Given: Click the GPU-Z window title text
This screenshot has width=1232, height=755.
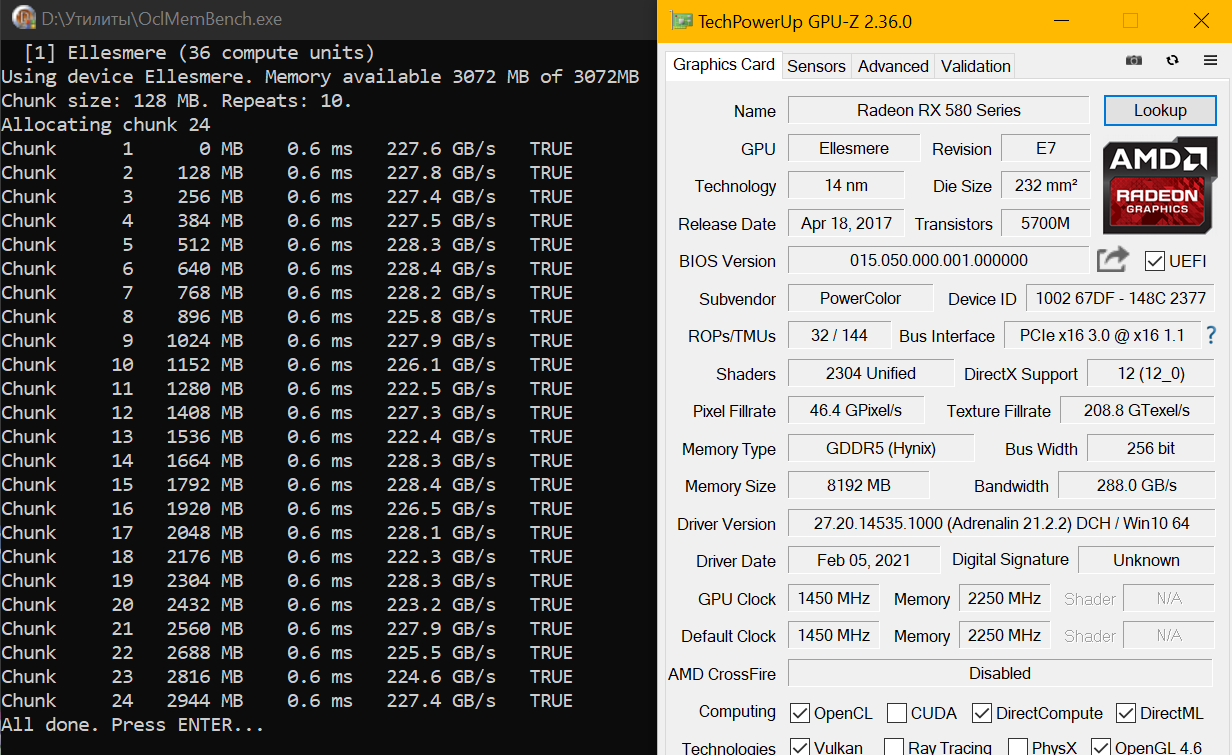Looking at the screenshot, I should tap(805, 21).
